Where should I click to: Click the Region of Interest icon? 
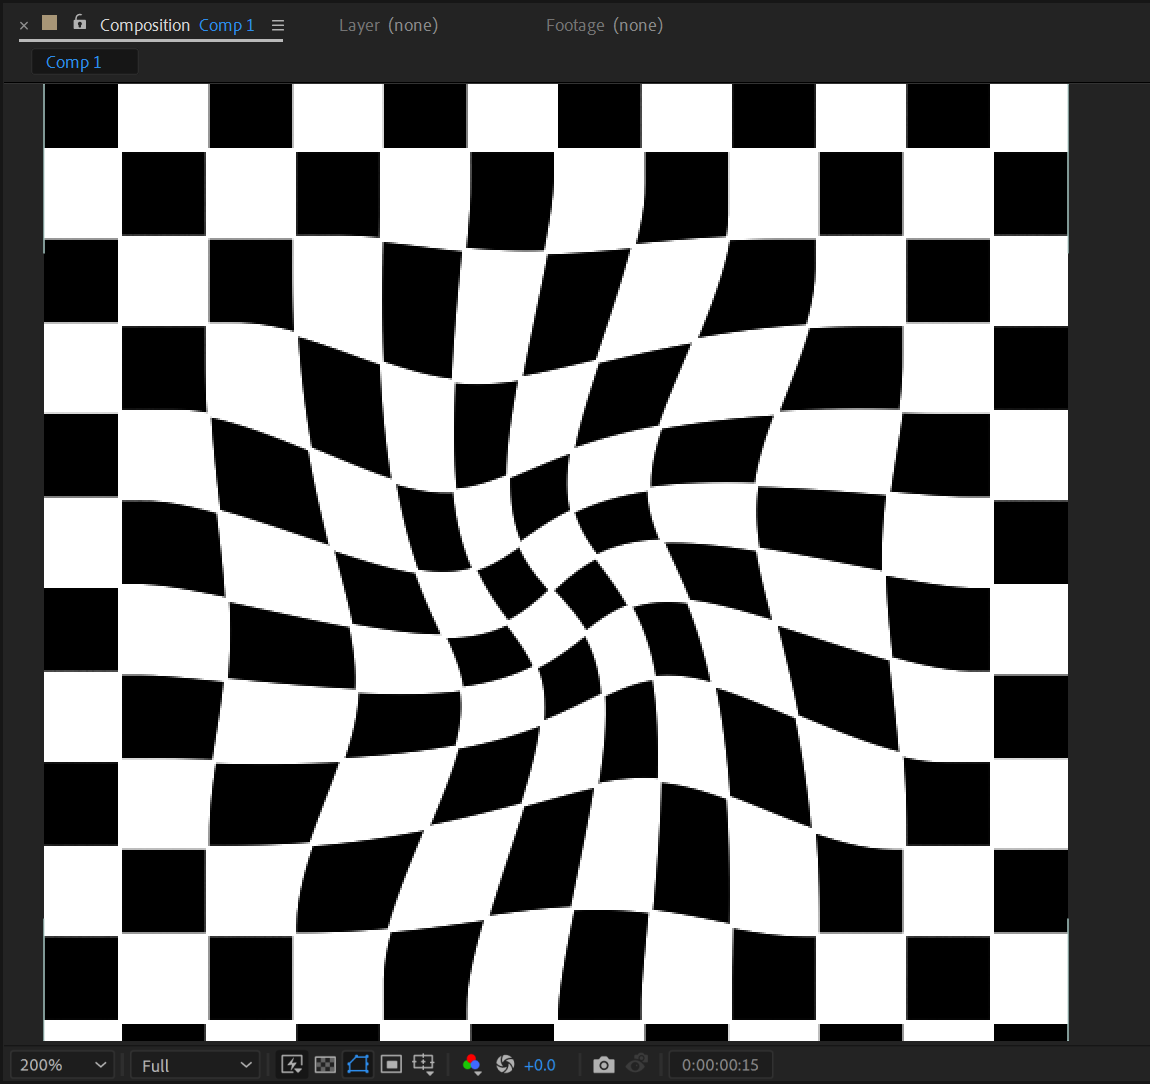(391, 1064)
